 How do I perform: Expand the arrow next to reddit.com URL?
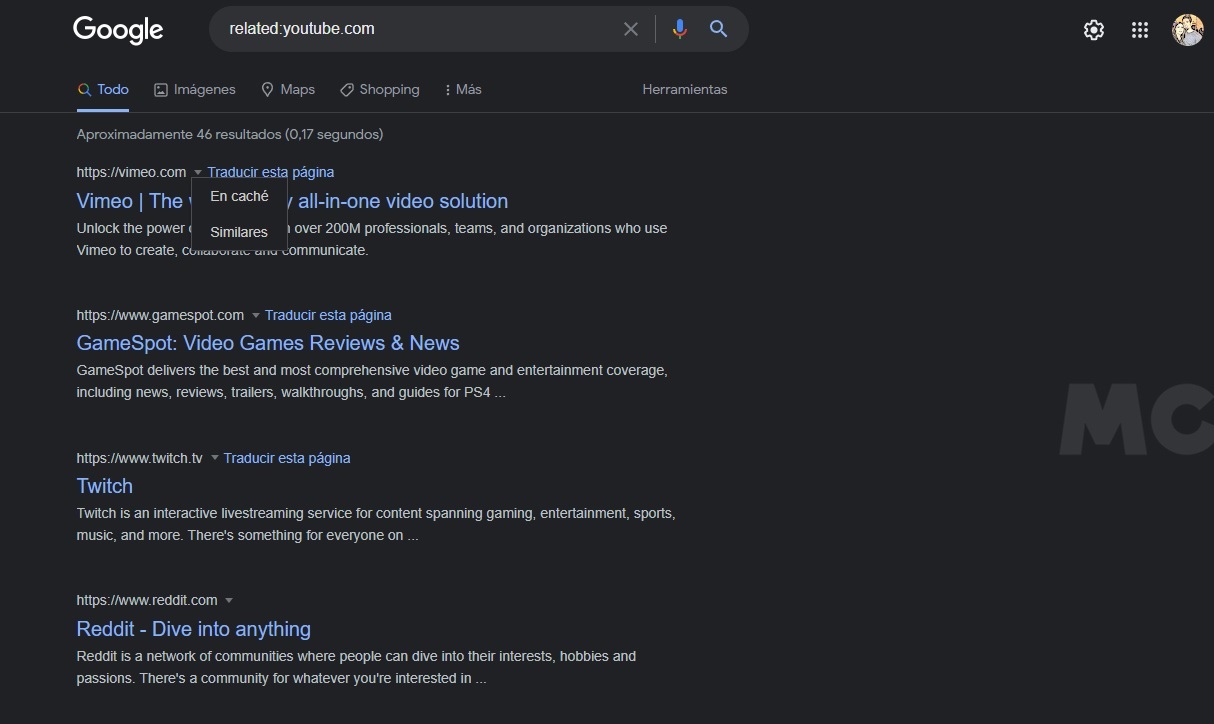pos(229,601)
